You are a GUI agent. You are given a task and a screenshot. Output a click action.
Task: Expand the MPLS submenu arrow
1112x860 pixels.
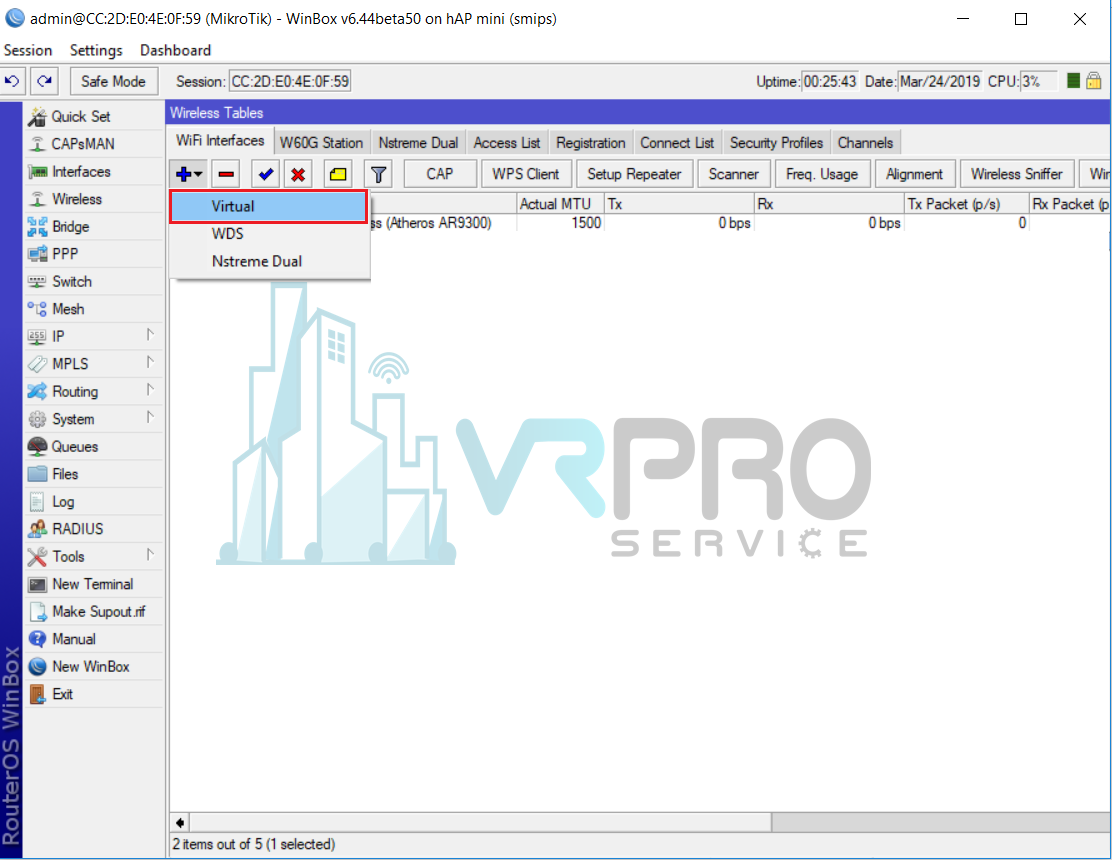pos(150,362)
